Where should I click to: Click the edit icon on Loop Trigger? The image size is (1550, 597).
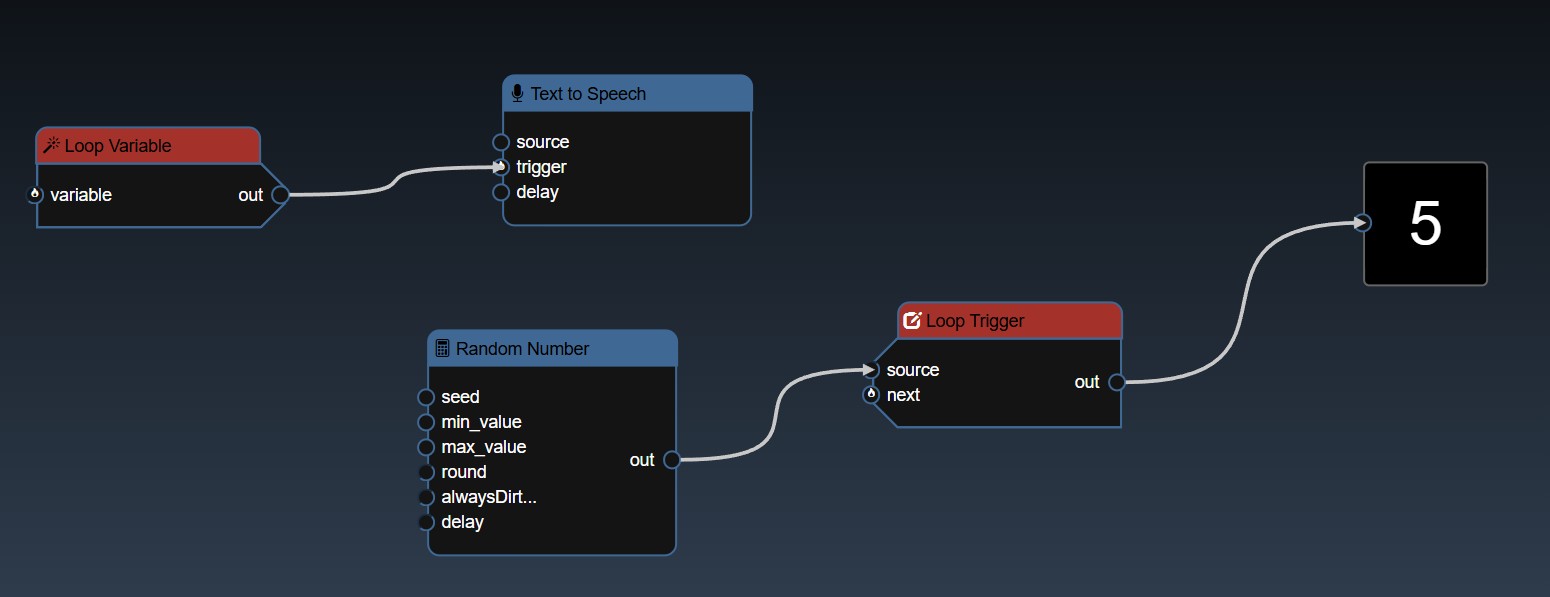[912, 321]
